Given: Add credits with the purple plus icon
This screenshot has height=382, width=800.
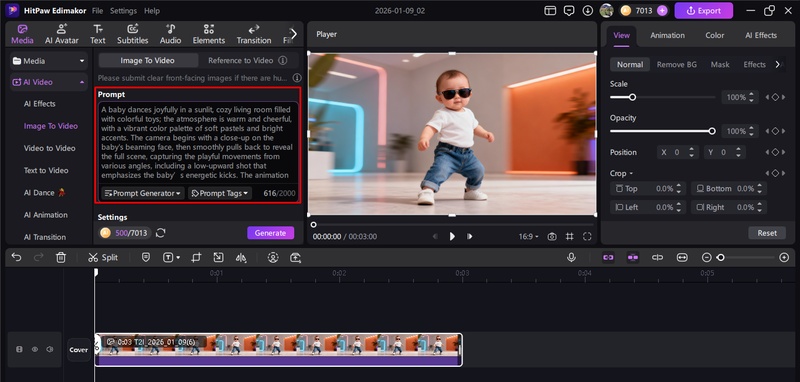Looking at the screenshot, I should (662, 11).
